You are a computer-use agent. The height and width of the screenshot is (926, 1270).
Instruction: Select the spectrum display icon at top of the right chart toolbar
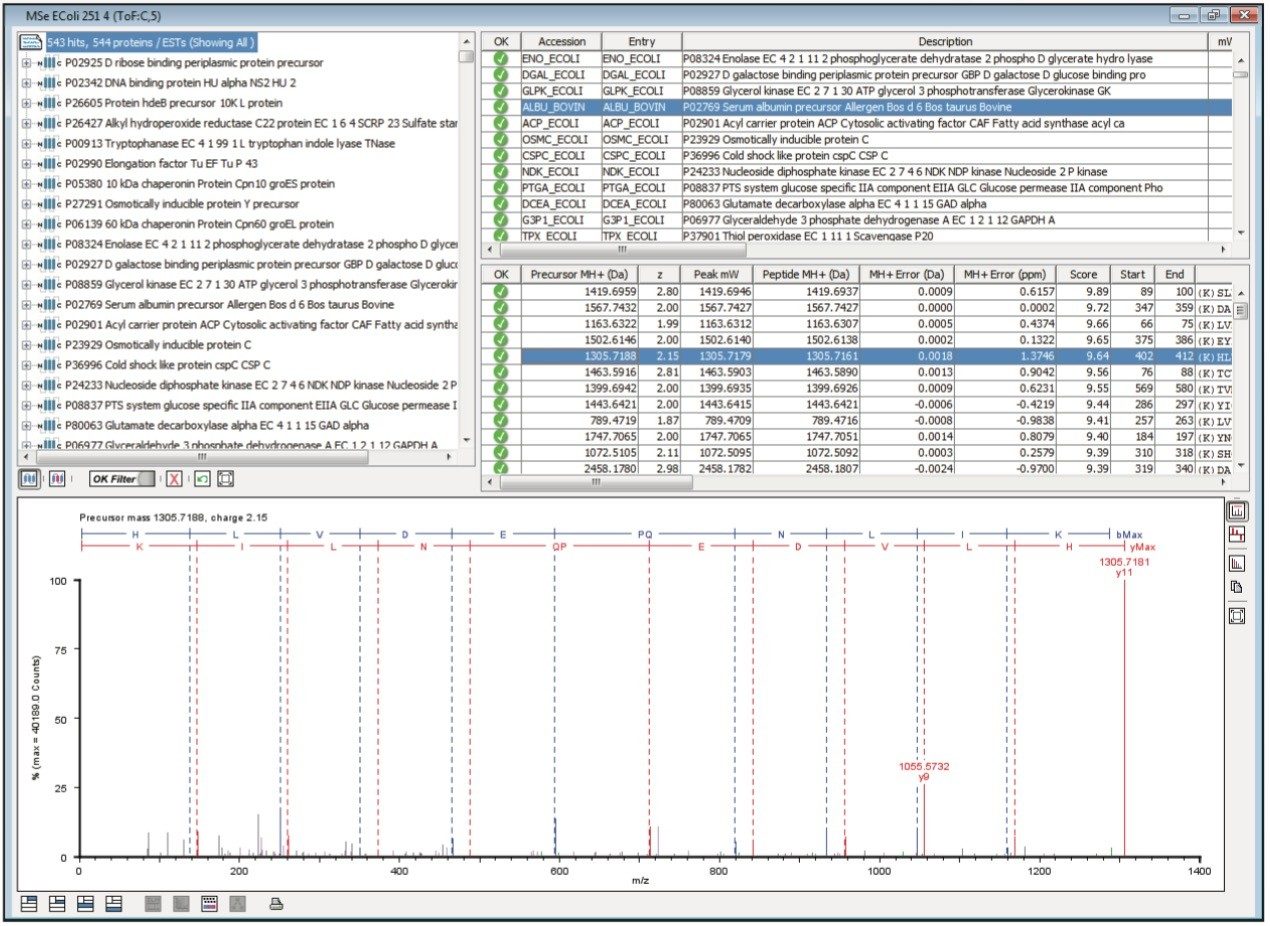pyautogui.click(x=1237, y=511)
